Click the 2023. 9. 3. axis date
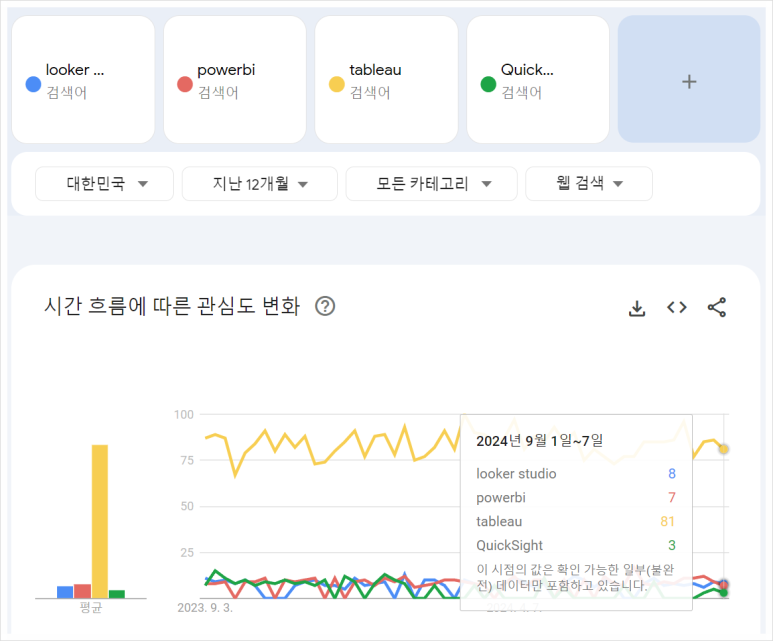 tap(205, 607)
